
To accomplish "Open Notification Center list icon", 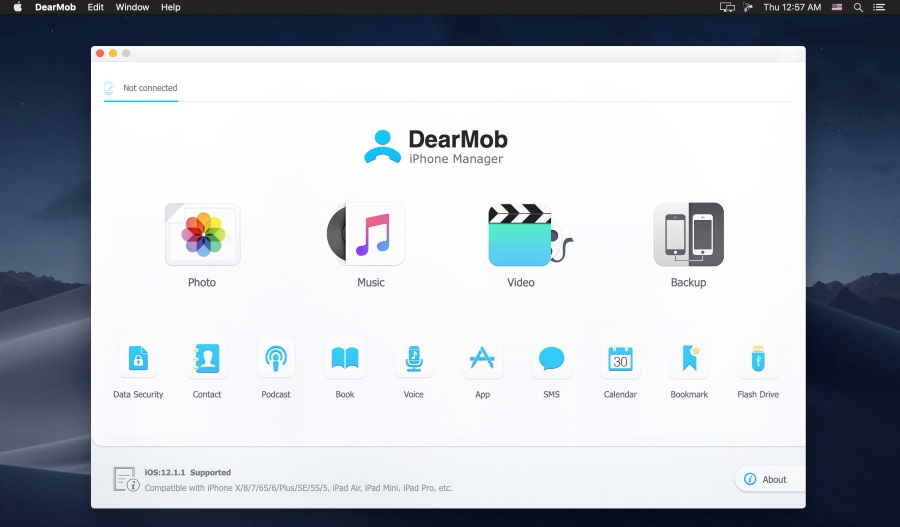I will pyautogui.click(x=879, y=7).
